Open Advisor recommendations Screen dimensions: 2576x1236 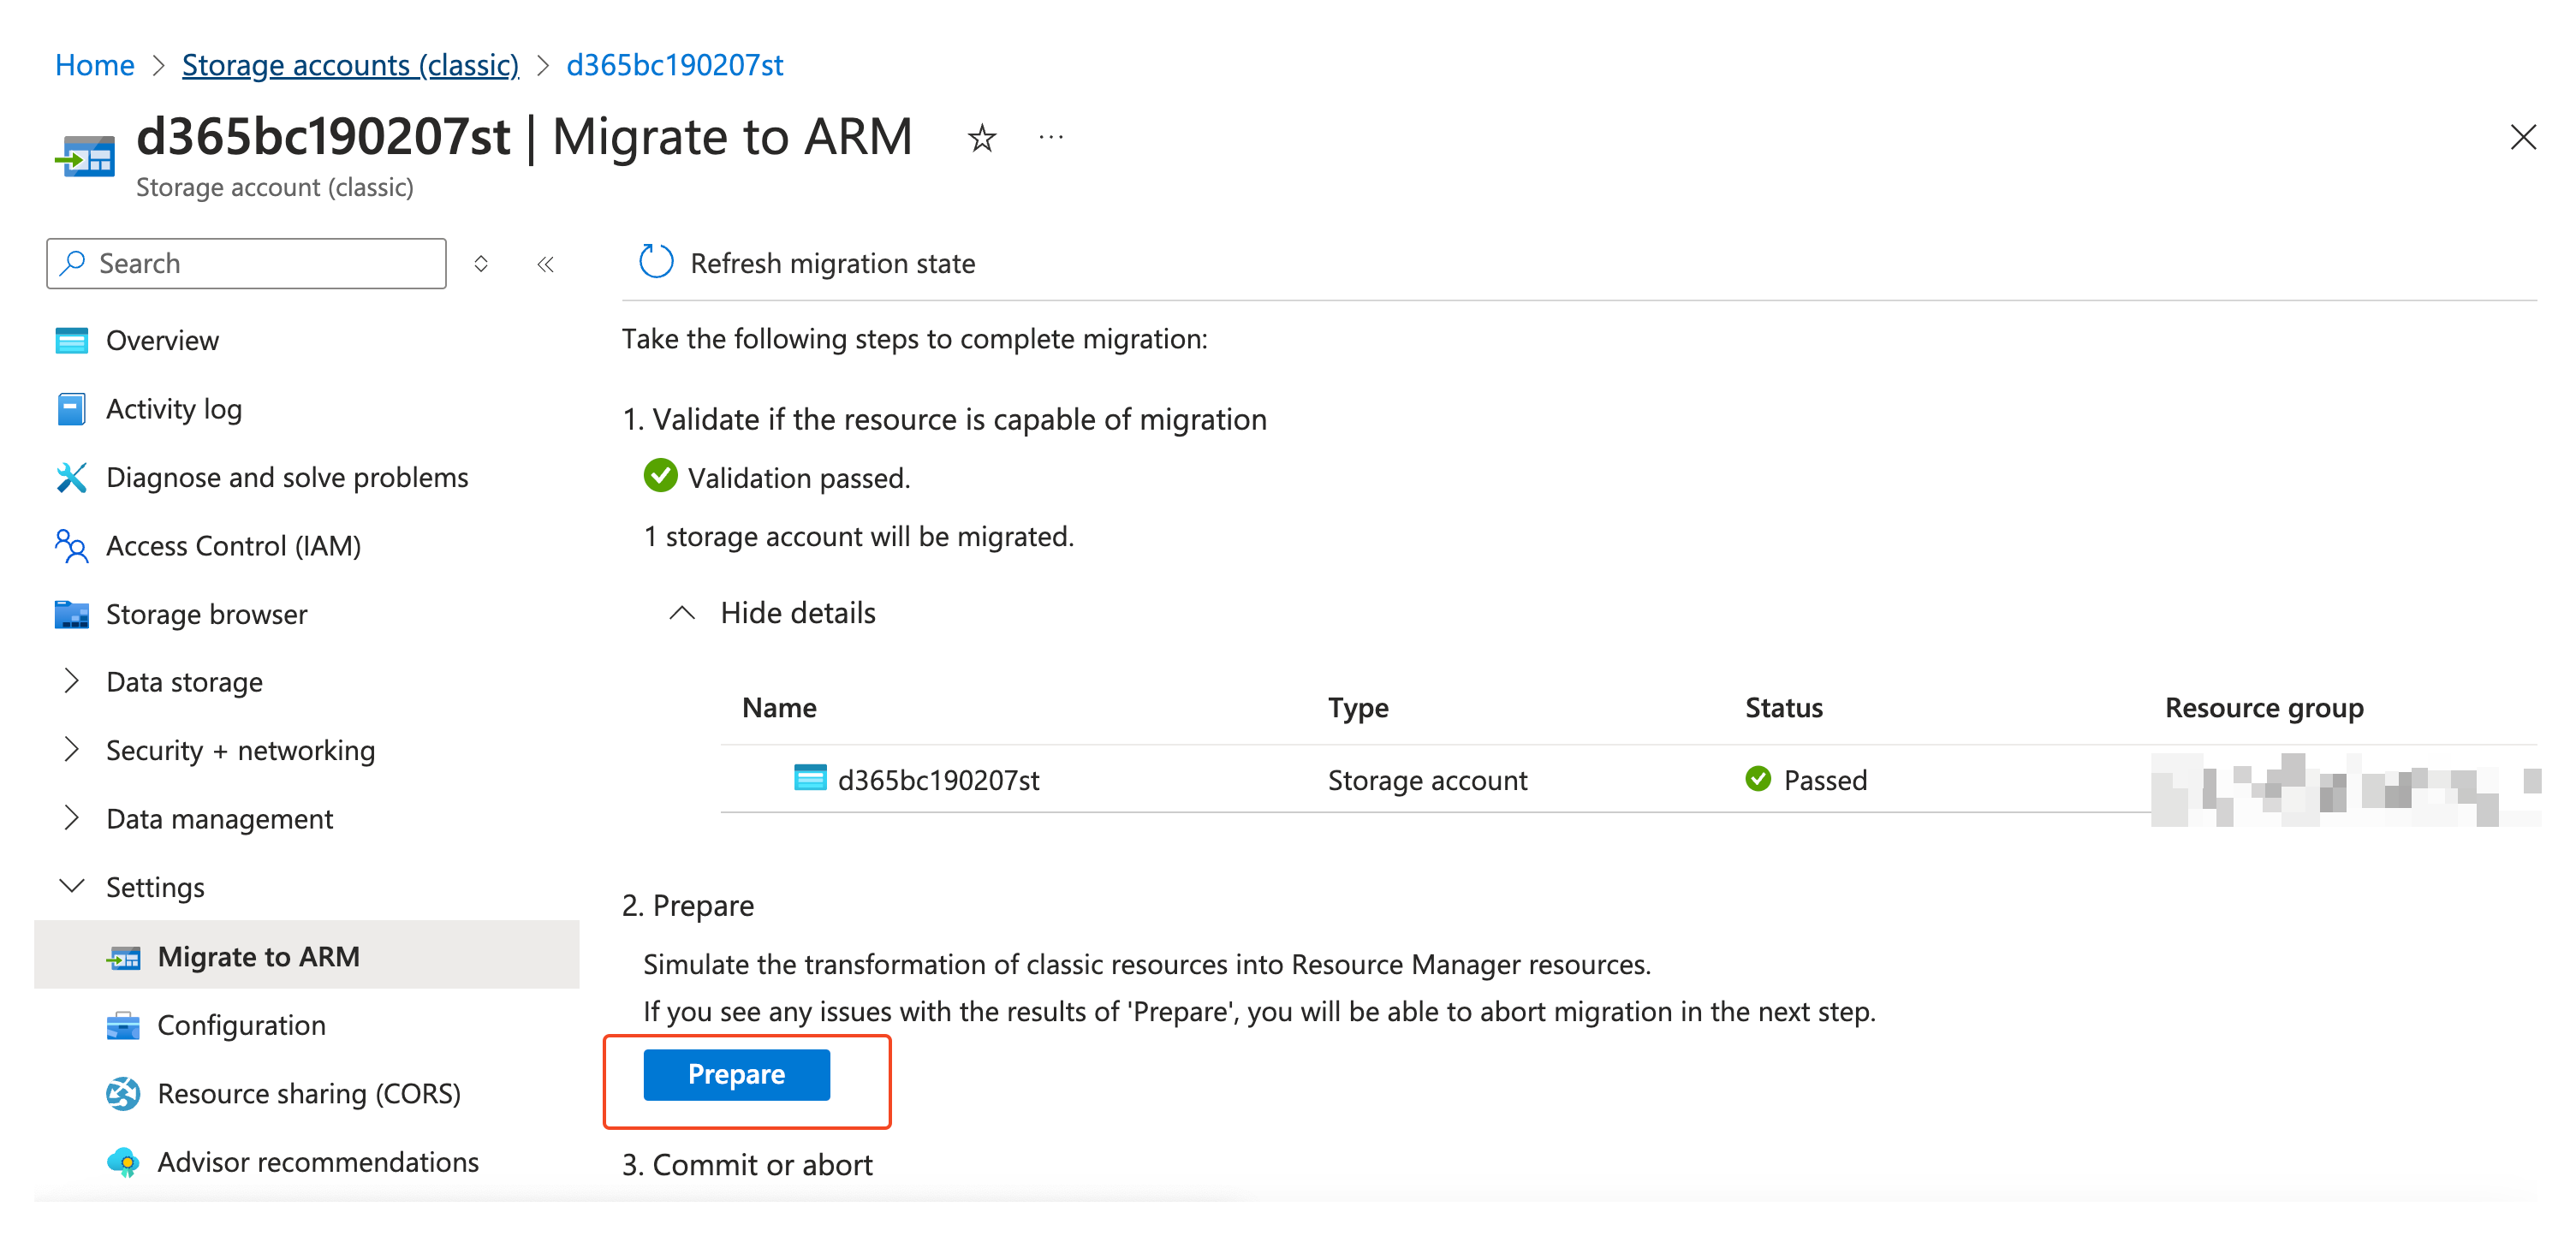tap(317, 1162)
